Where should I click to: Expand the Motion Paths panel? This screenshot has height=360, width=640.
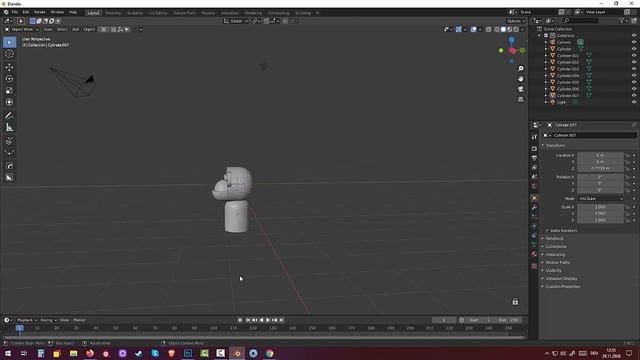pyautogui.click(x=558, y=262)
